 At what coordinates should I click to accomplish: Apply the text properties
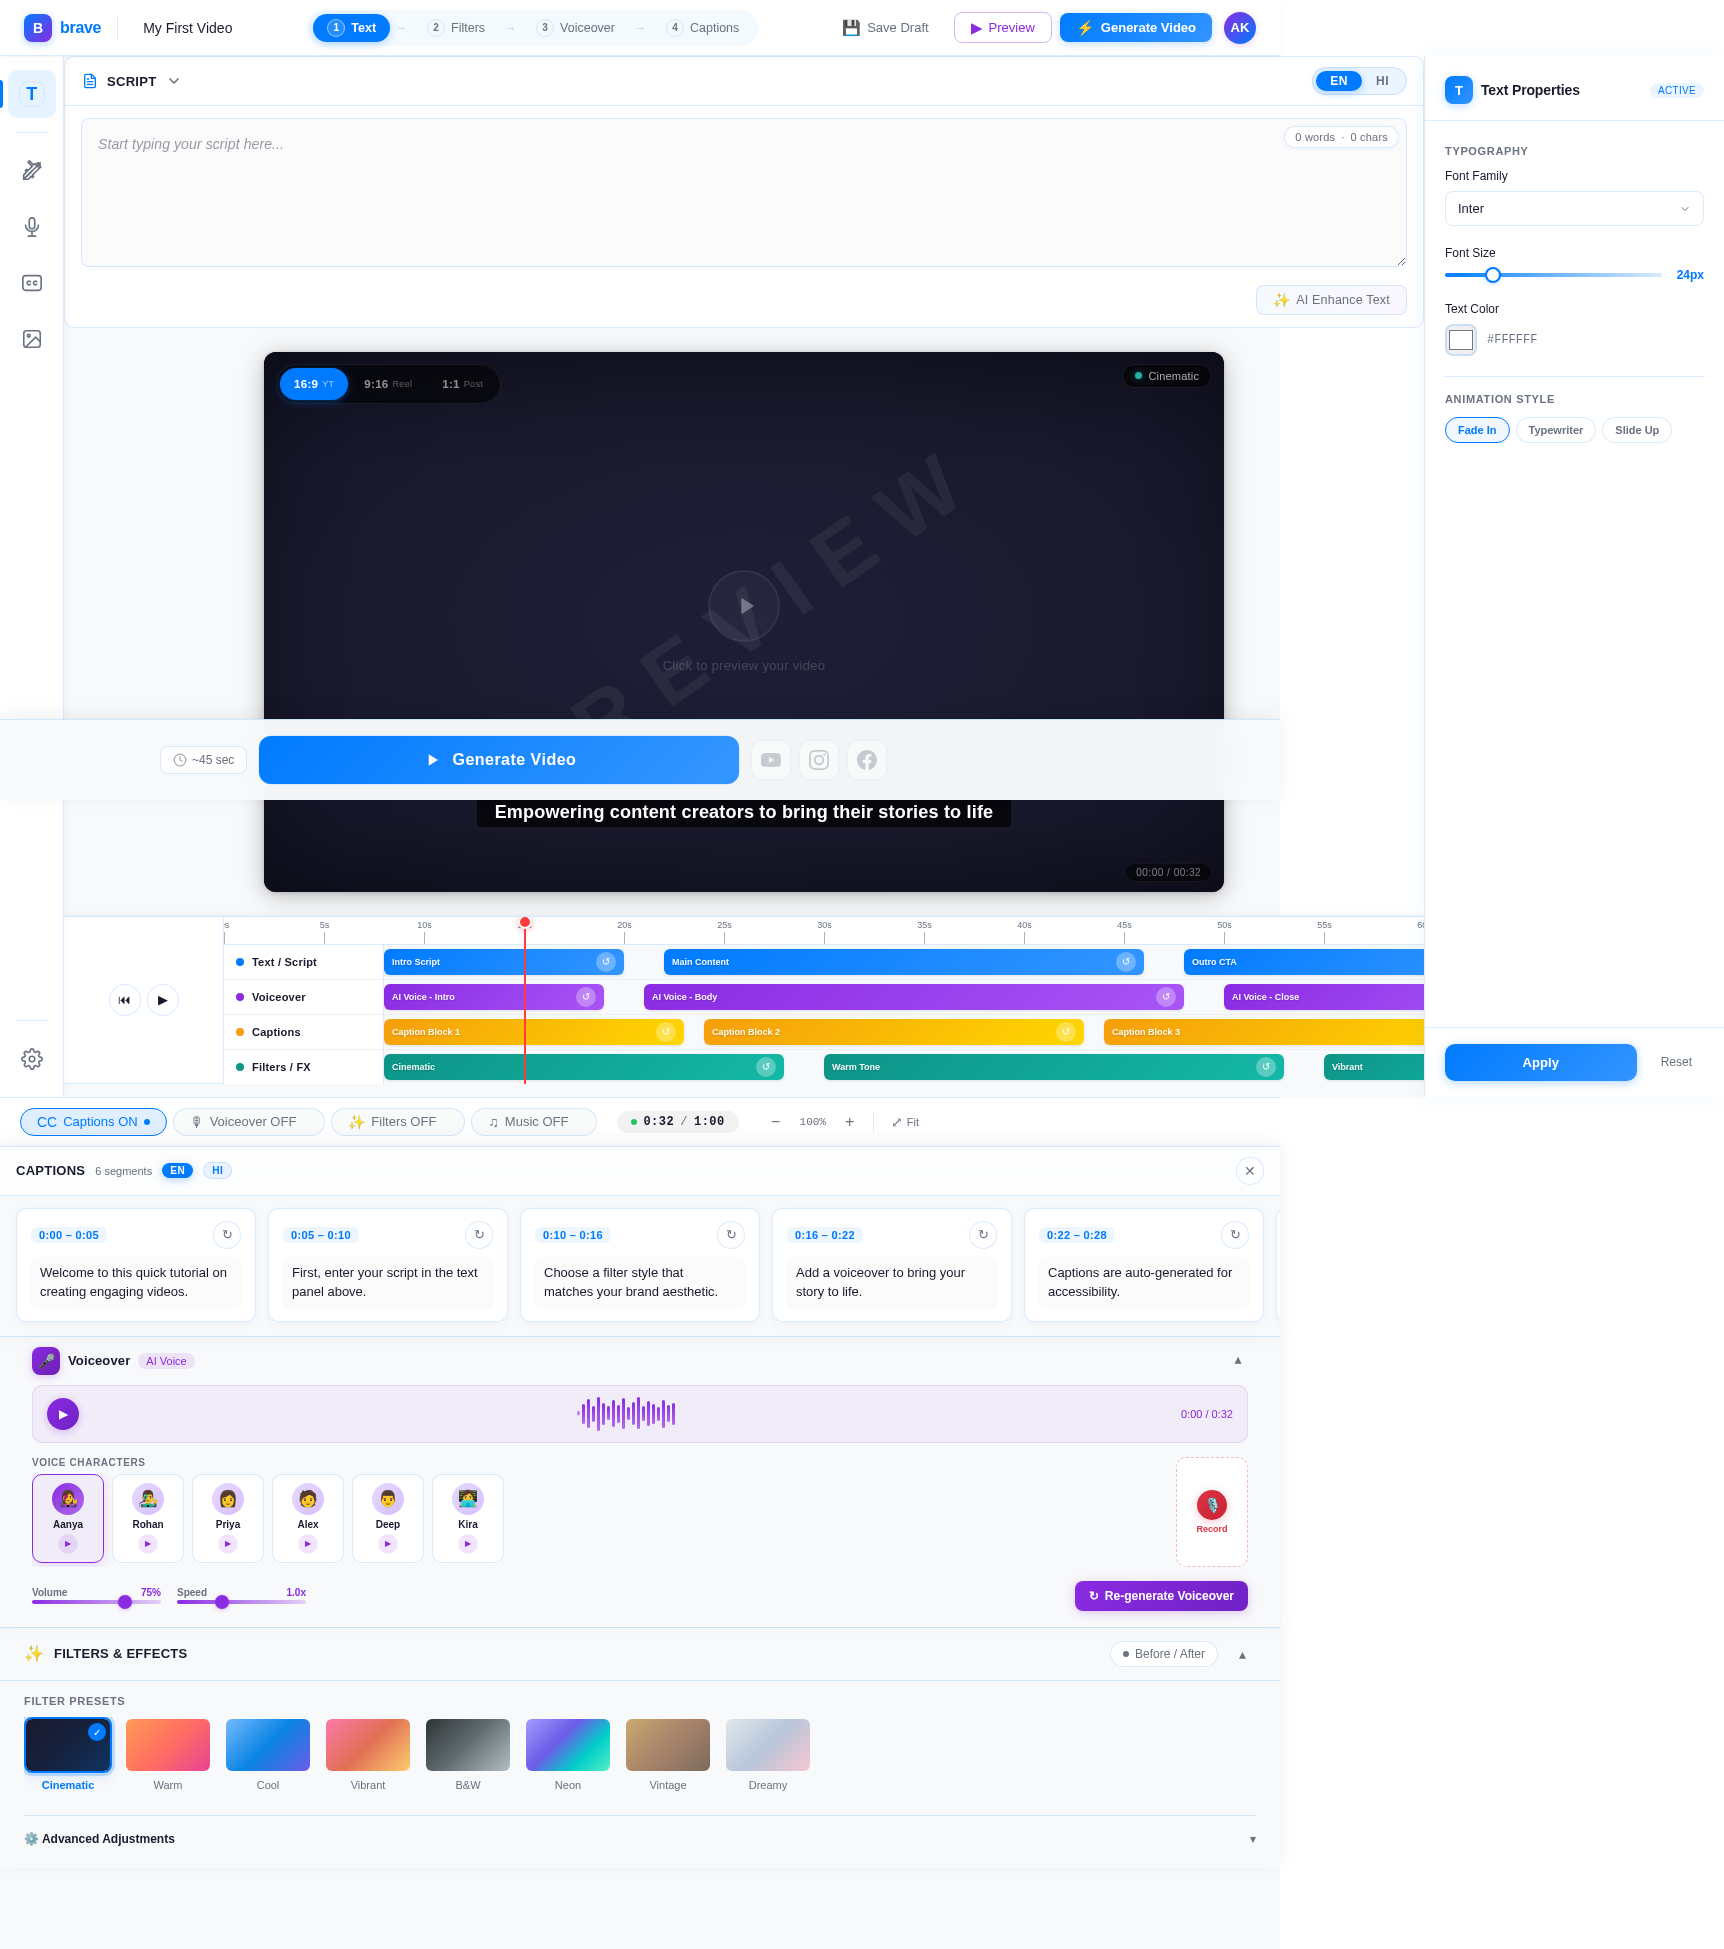click(x=1539, y=1062)
